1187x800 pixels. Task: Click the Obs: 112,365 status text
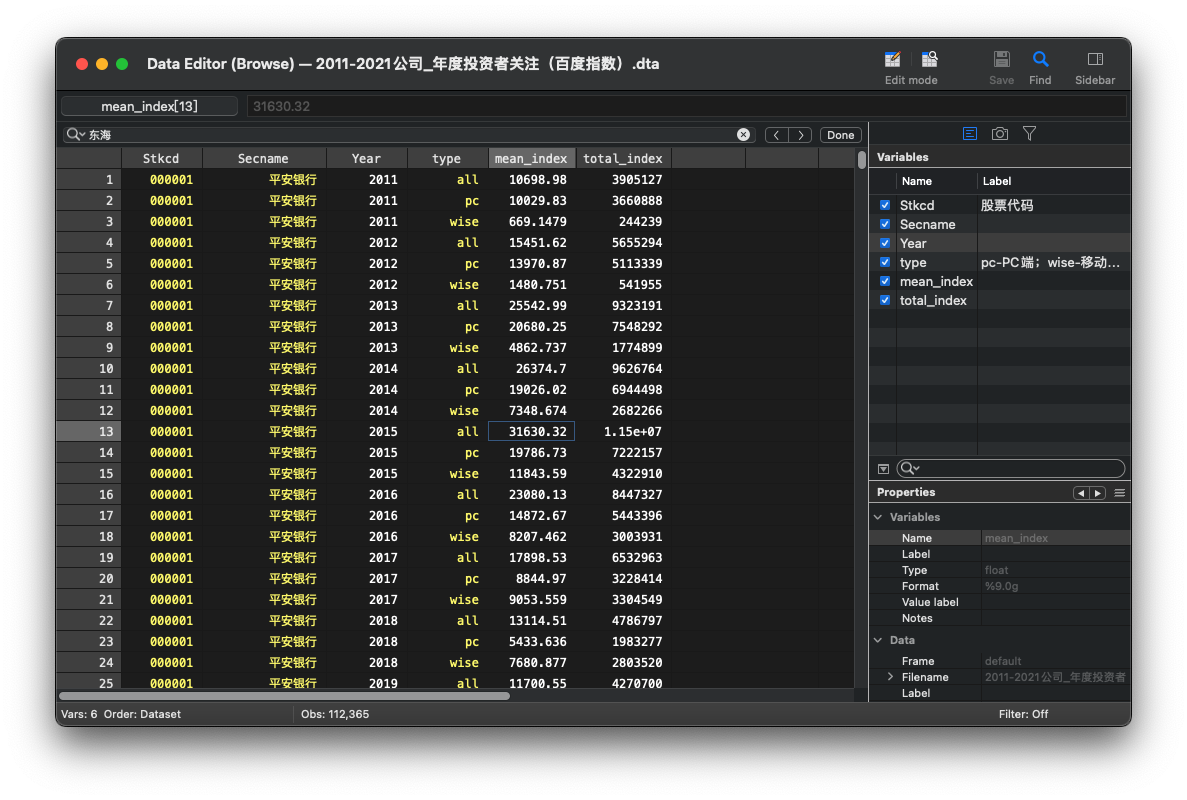coord(335,714)
